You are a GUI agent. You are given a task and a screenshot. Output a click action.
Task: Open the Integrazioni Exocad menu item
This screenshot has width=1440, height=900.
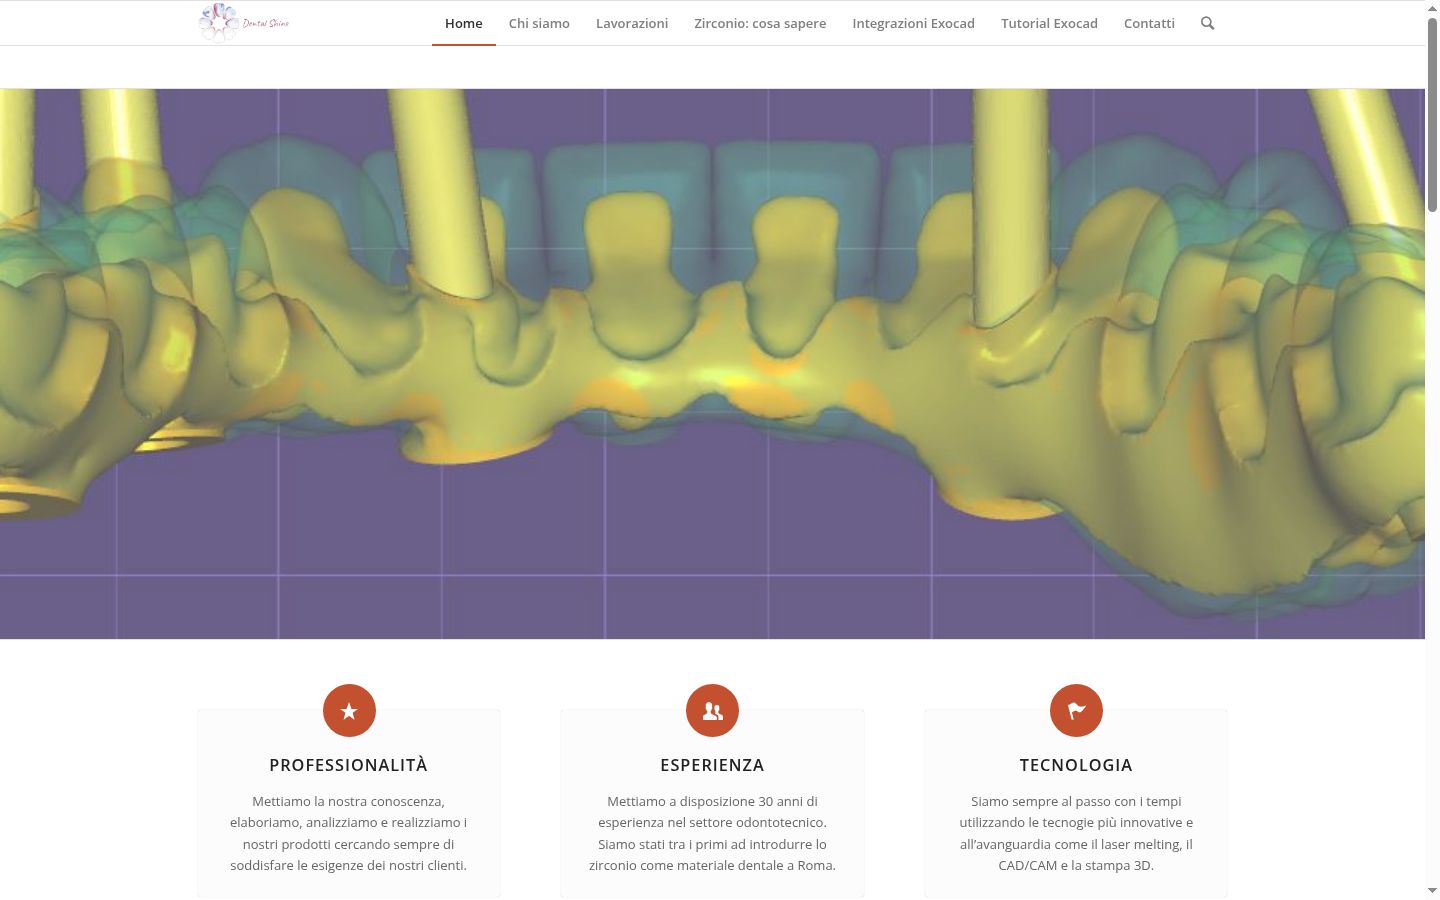click(x=913, y=23)
